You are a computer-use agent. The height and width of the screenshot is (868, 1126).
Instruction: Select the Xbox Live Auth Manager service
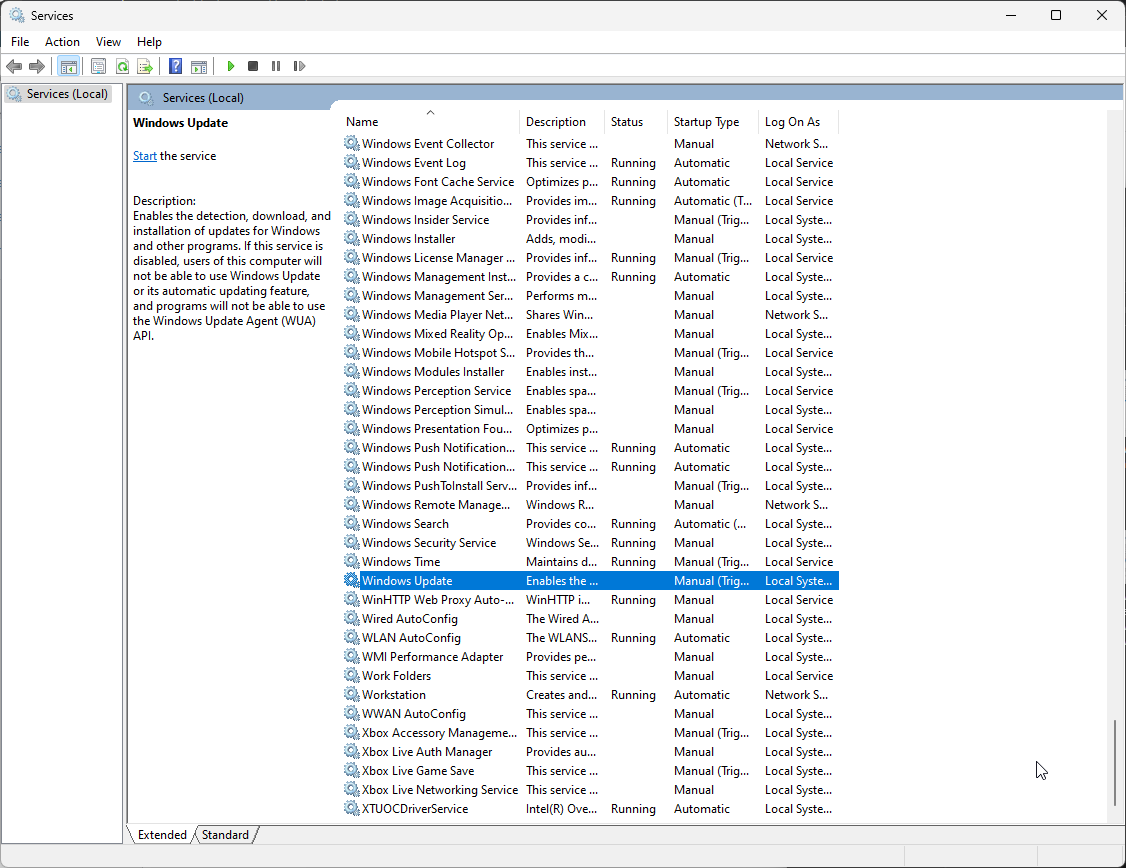pos(591,752)
